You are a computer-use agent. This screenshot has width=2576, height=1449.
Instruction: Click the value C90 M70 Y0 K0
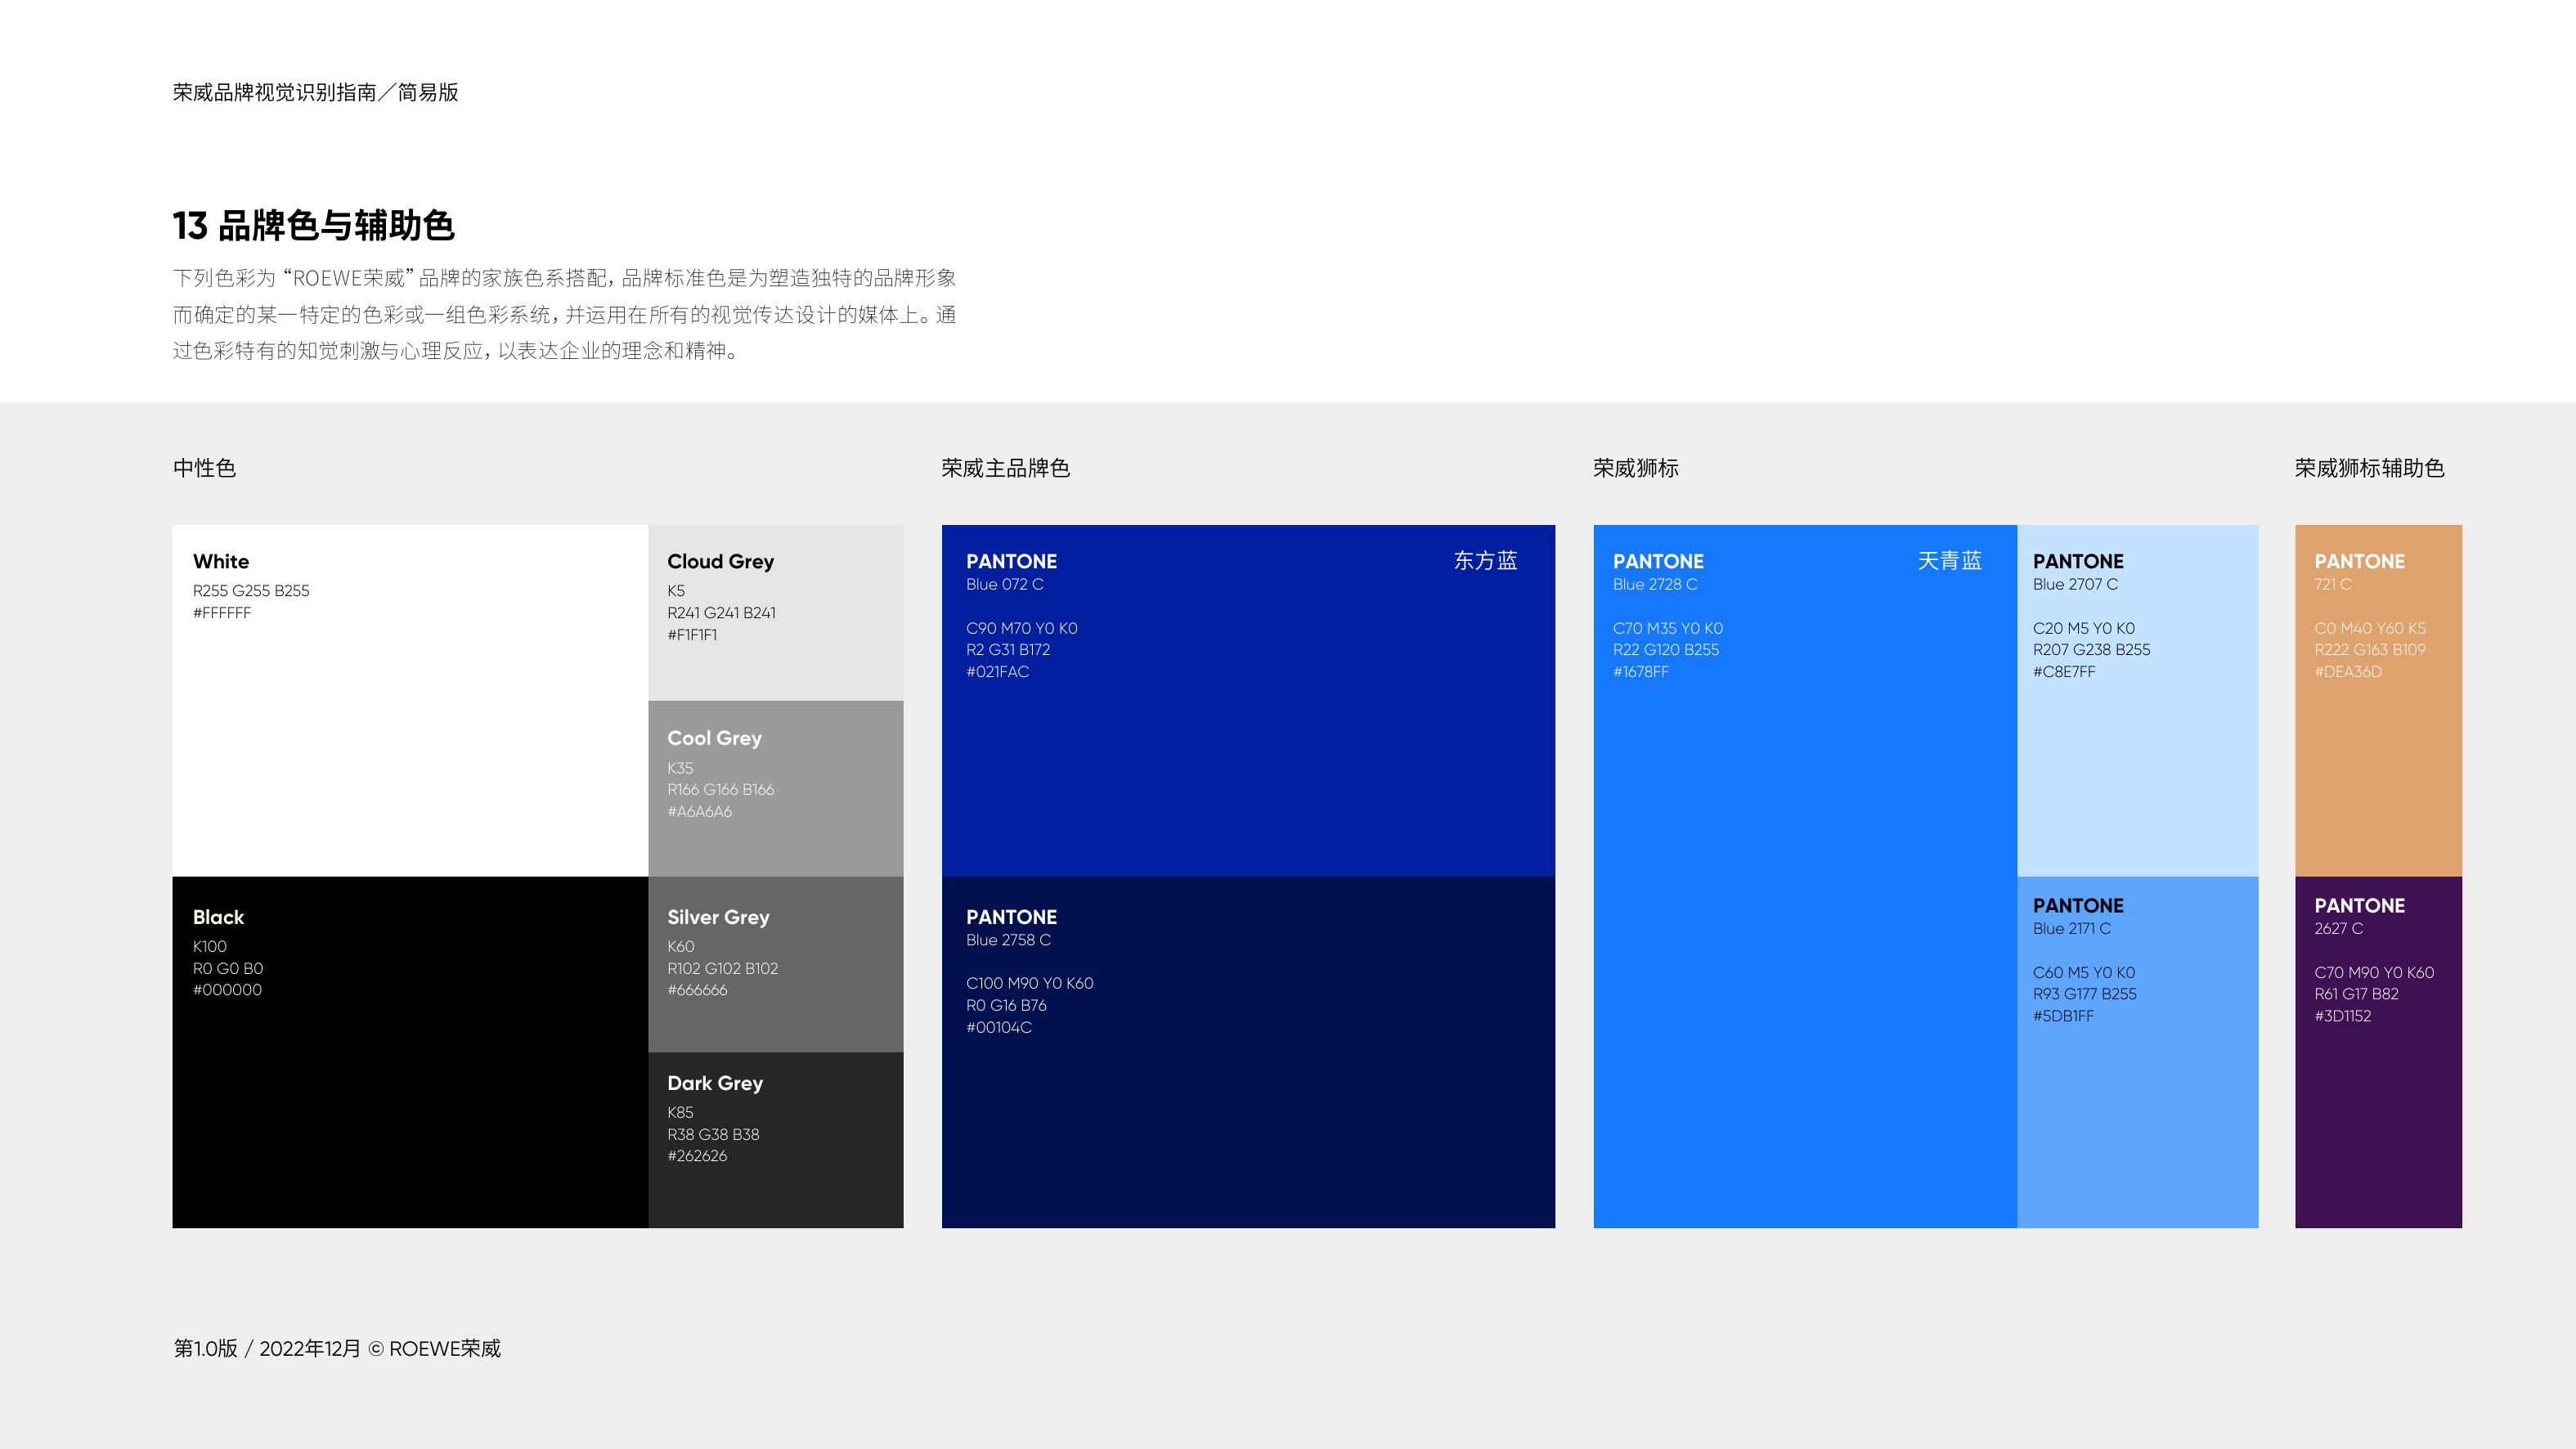[x=1021, y=629]
